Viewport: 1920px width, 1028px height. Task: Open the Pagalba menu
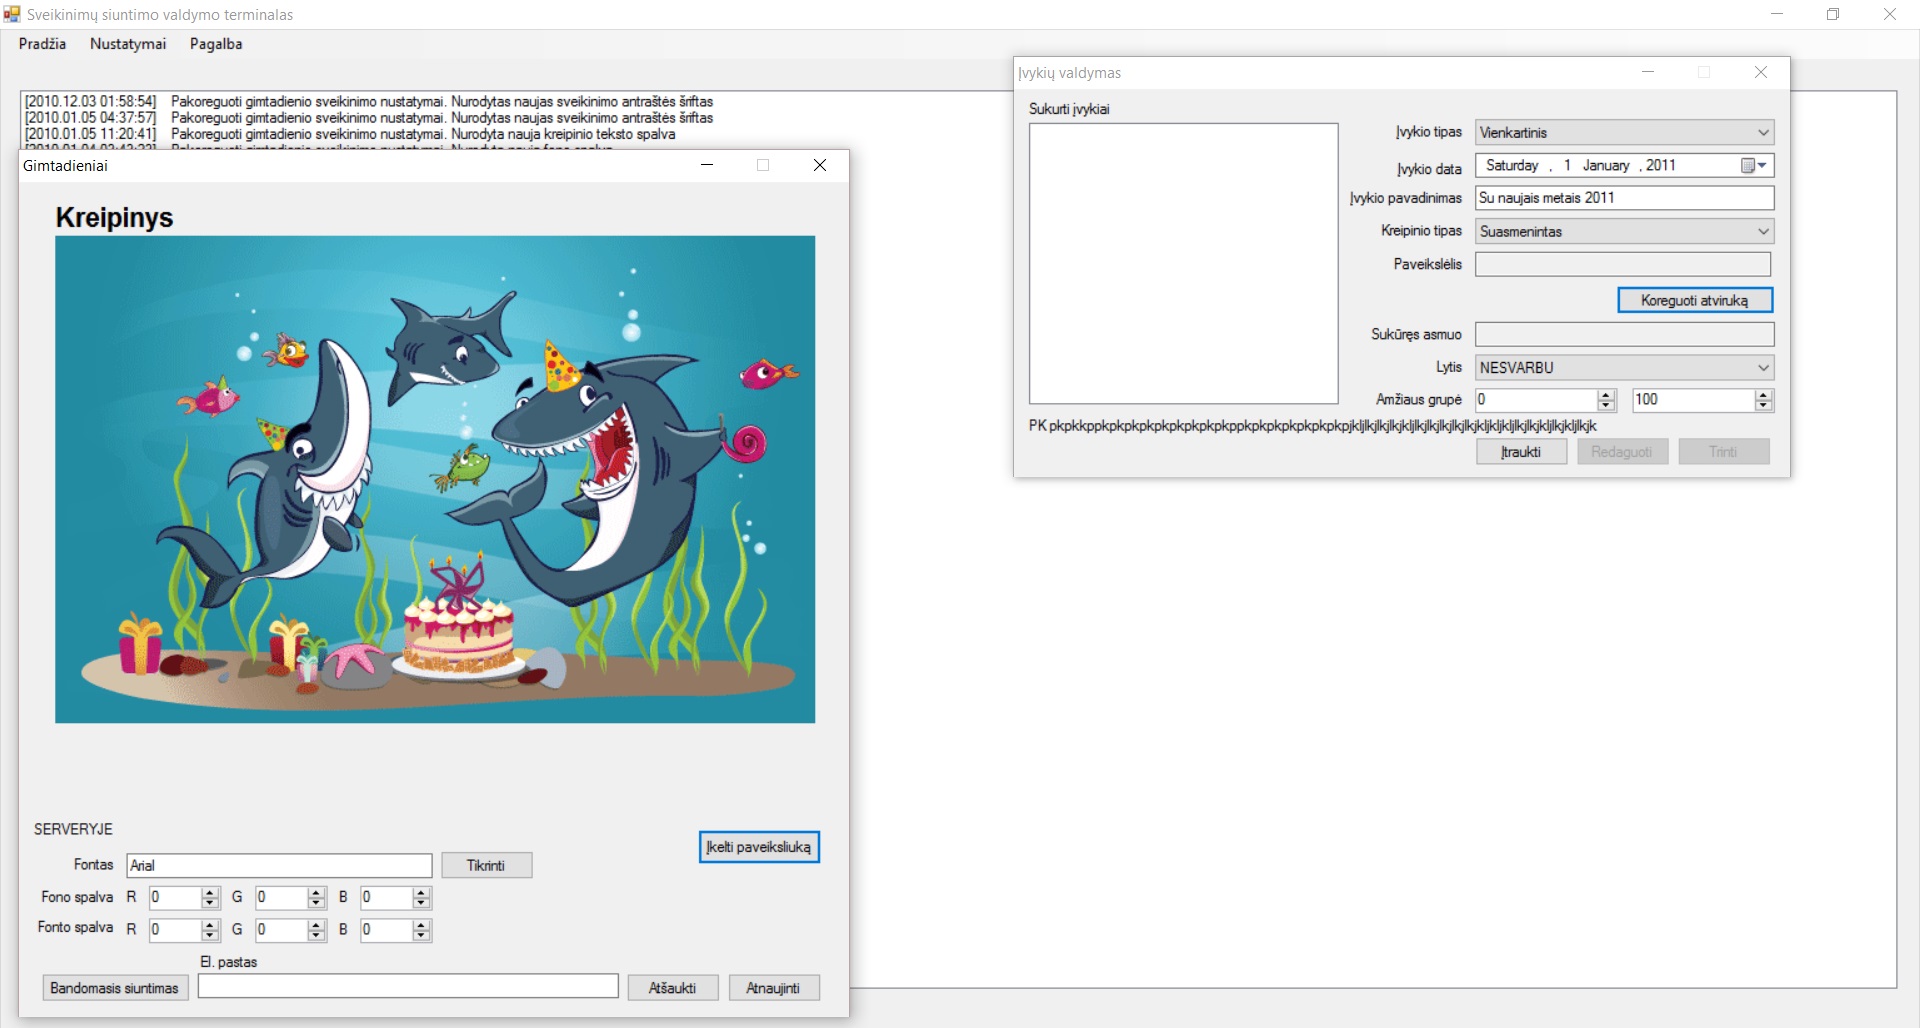click(x=216, y=44)
